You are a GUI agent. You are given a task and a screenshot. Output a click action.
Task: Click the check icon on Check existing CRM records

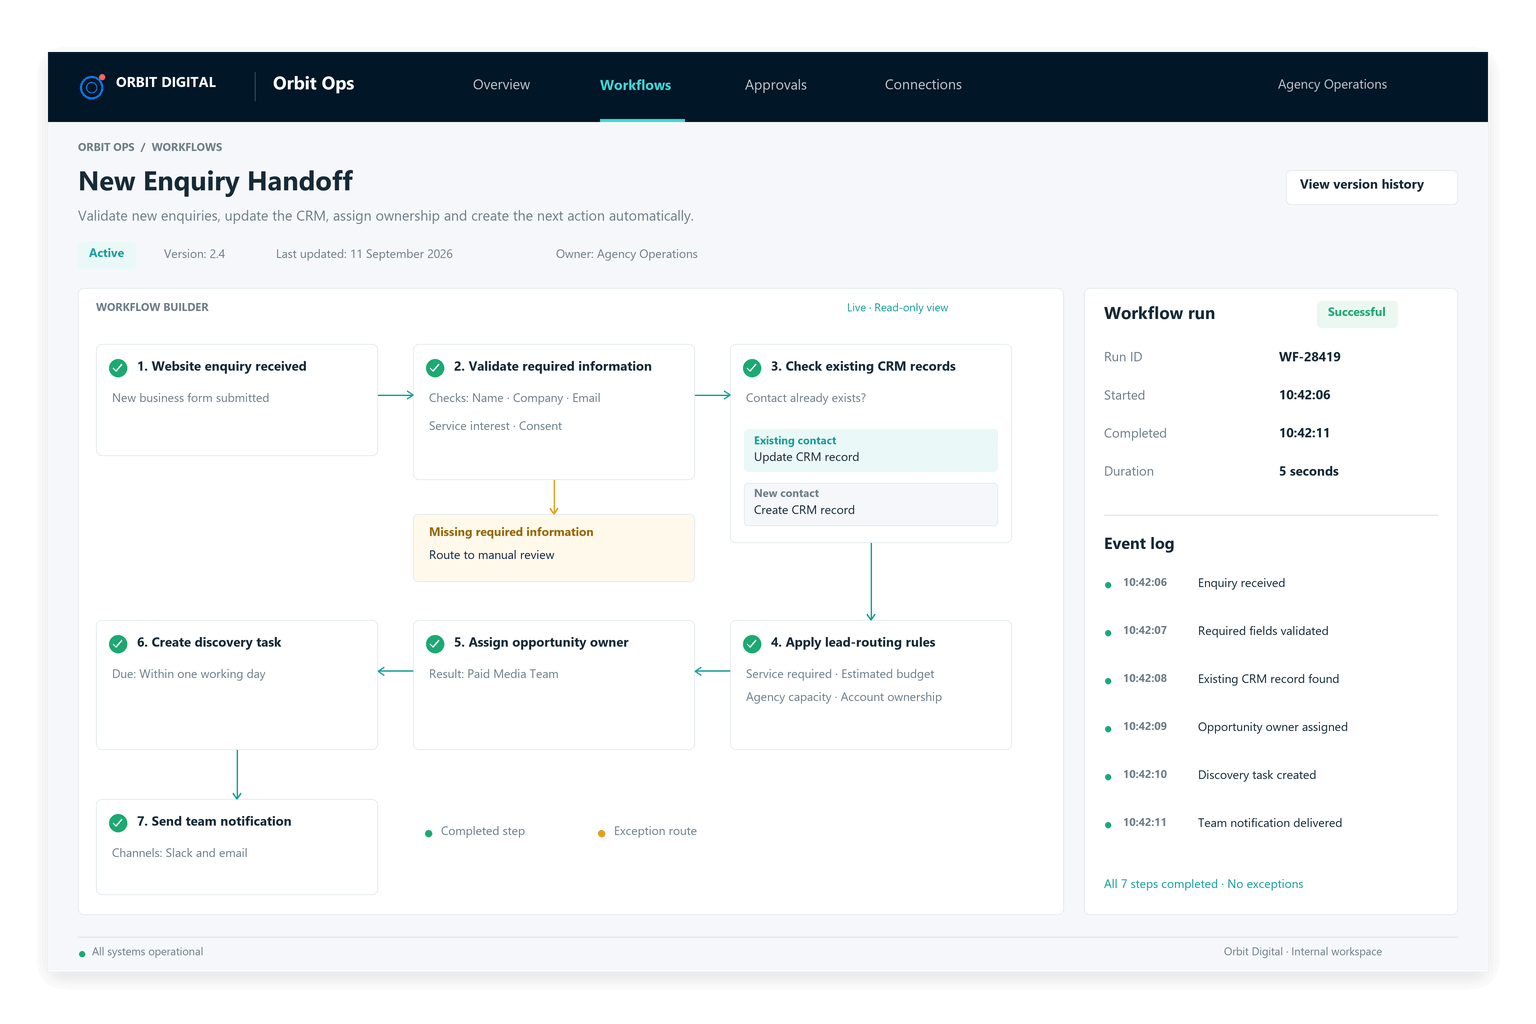[x=752, y=368]
